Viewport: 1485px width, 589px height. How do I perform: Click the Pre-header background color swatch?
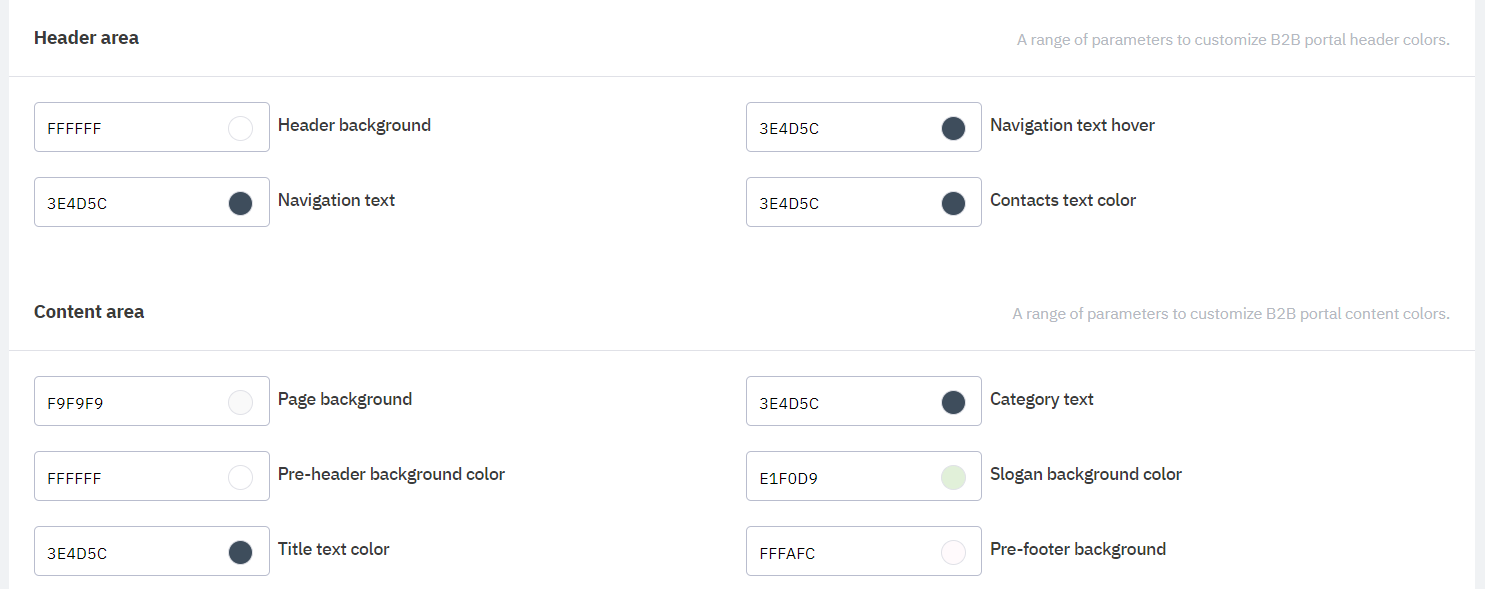[240, 478]
